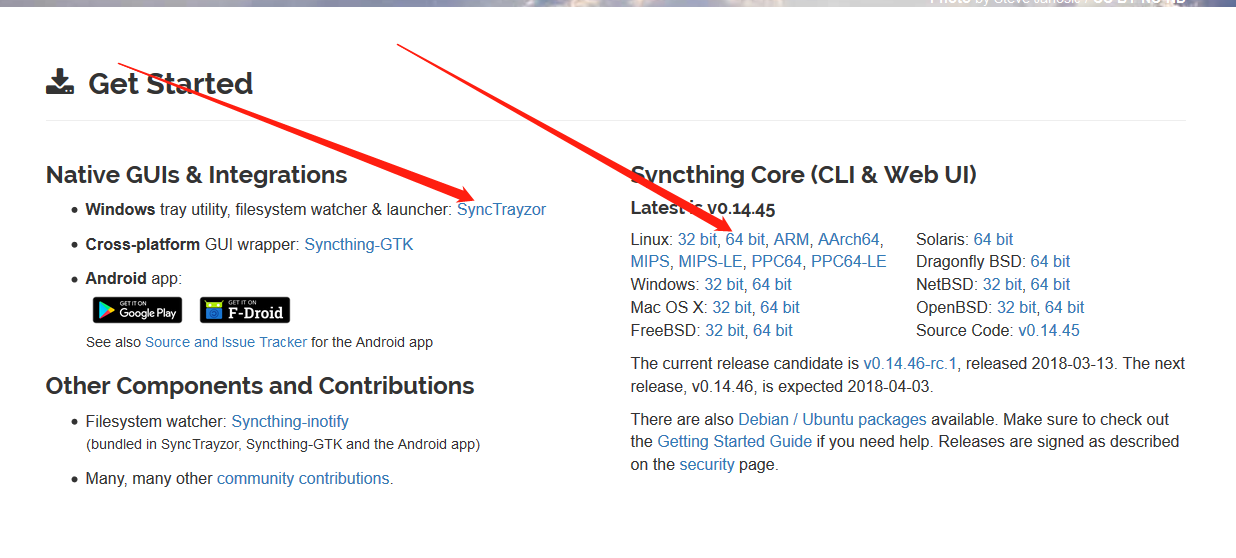
Task: Click the Get Started heading
Action: pos(170,83)
